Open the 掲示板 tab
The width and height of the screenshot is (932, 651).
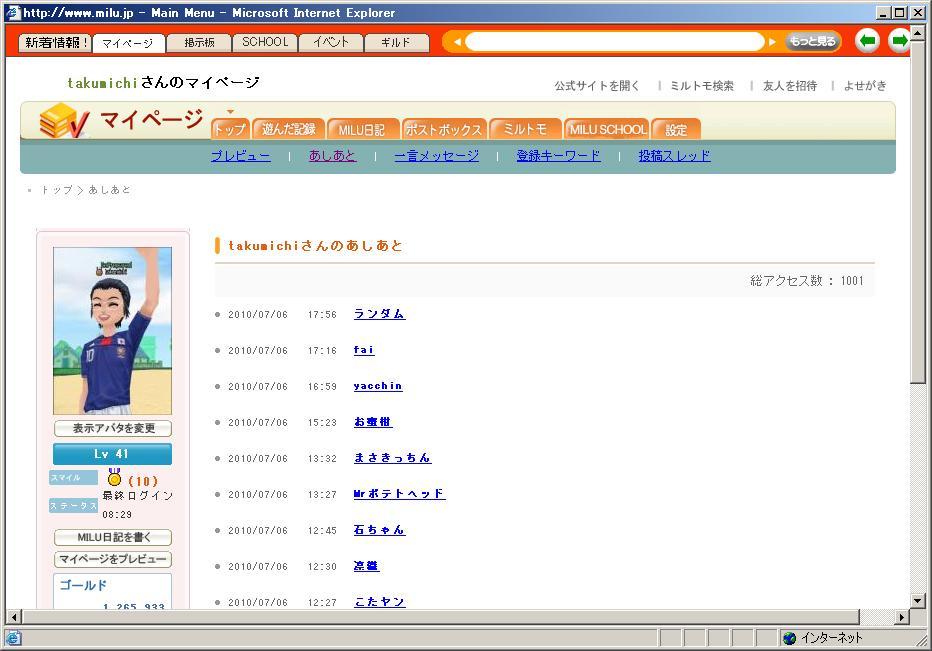coord(198,43)
